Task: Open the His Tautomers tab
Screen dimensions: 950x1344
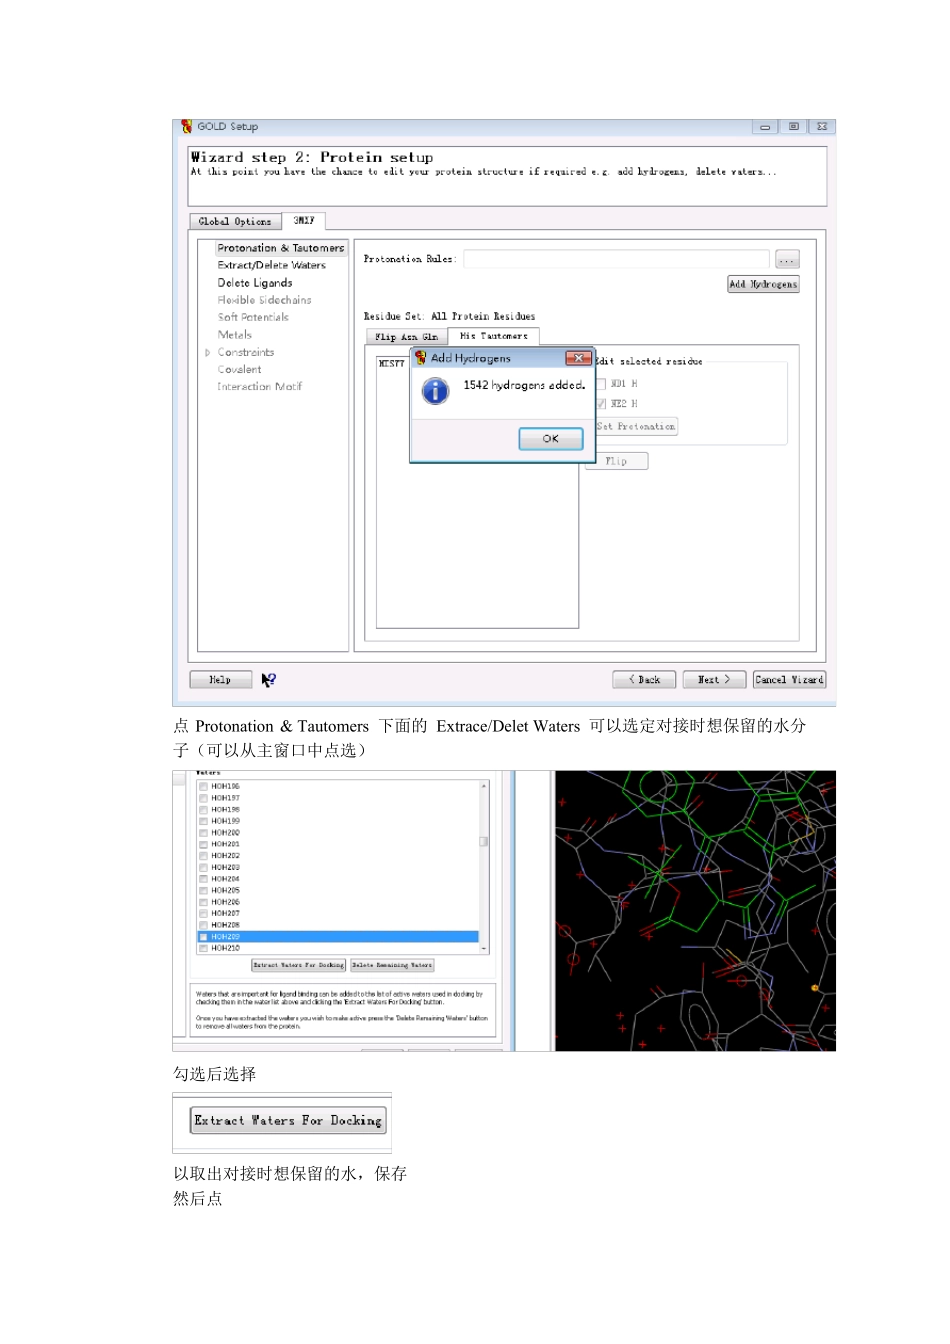Action: click(x=494, y=336)
